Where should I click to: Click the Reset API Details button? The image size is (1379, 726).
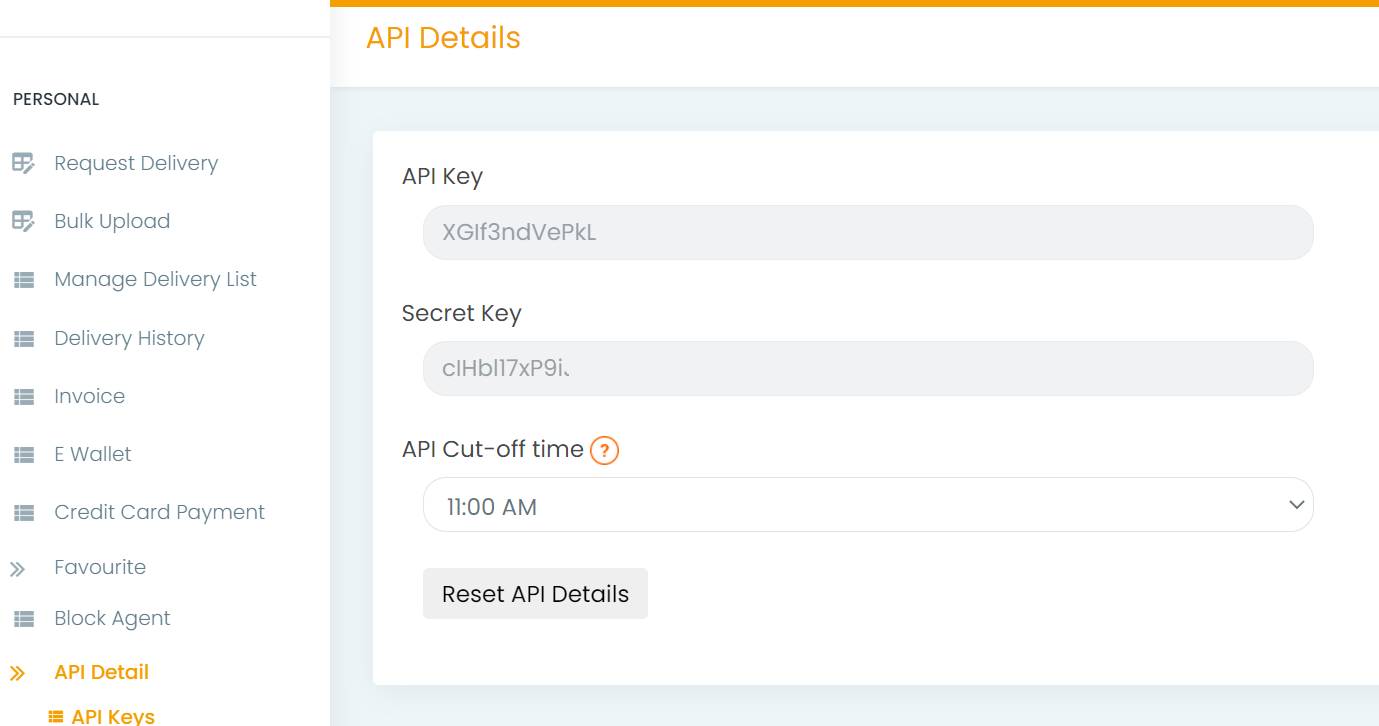tap(535, 593)
